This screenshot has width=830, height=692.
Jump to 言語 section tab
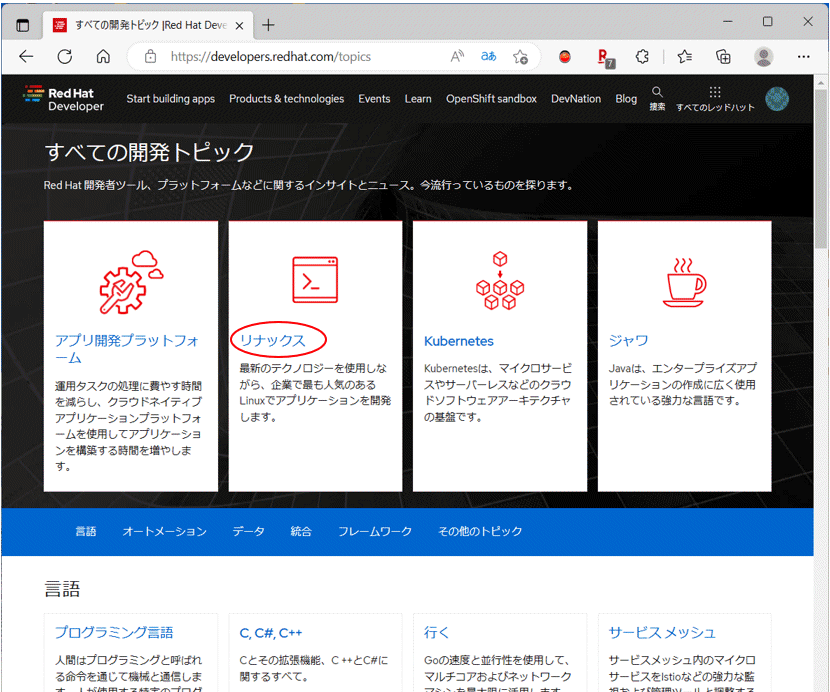coord(86,531)
